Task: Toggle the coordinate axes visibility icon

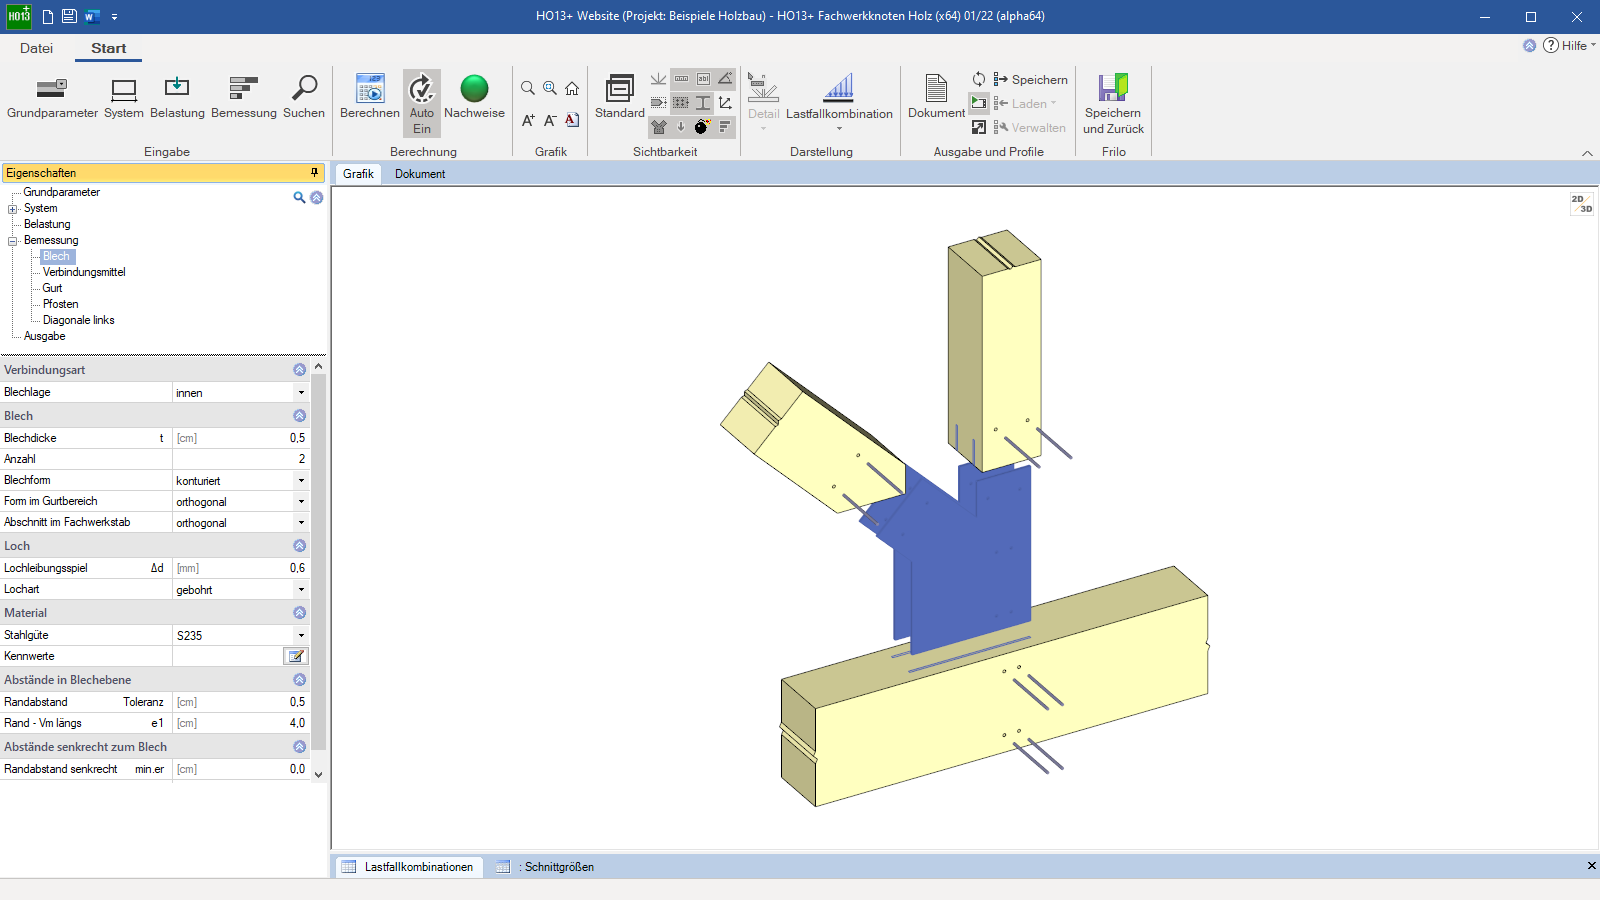Action: click(x=725, y=103)
